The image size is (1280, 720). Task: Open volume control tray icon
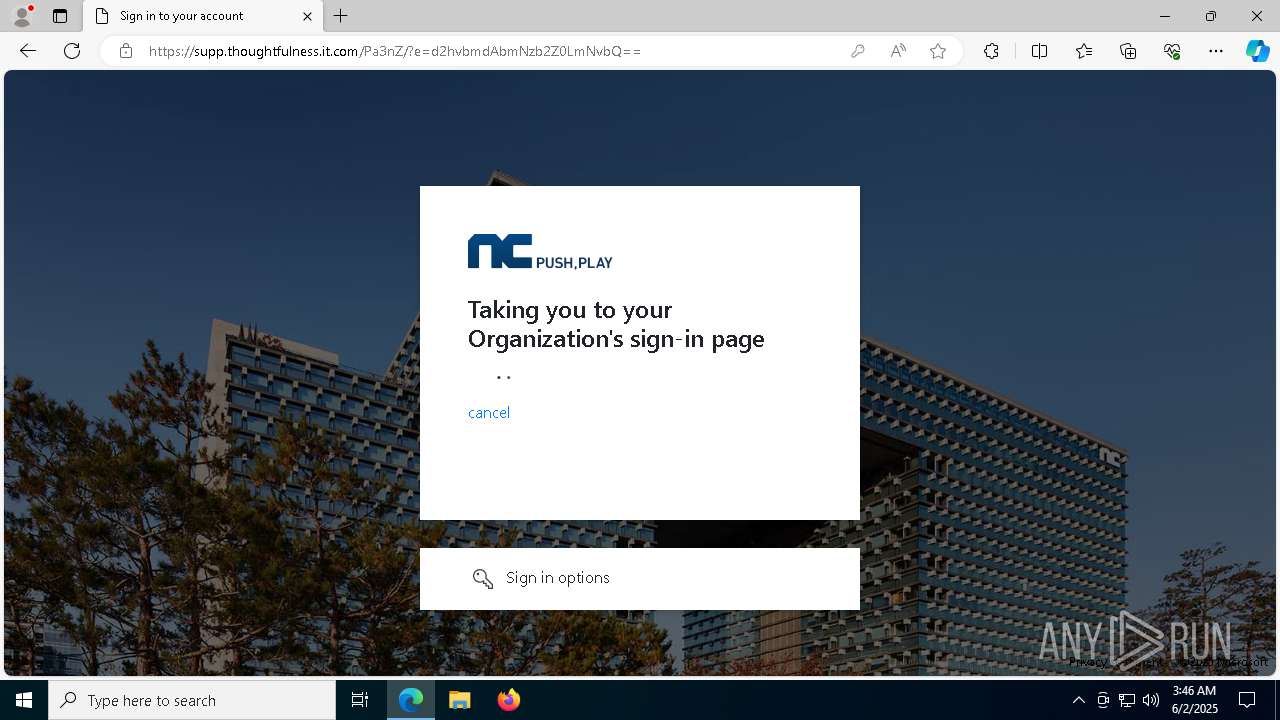click(x=1151, y=700)
